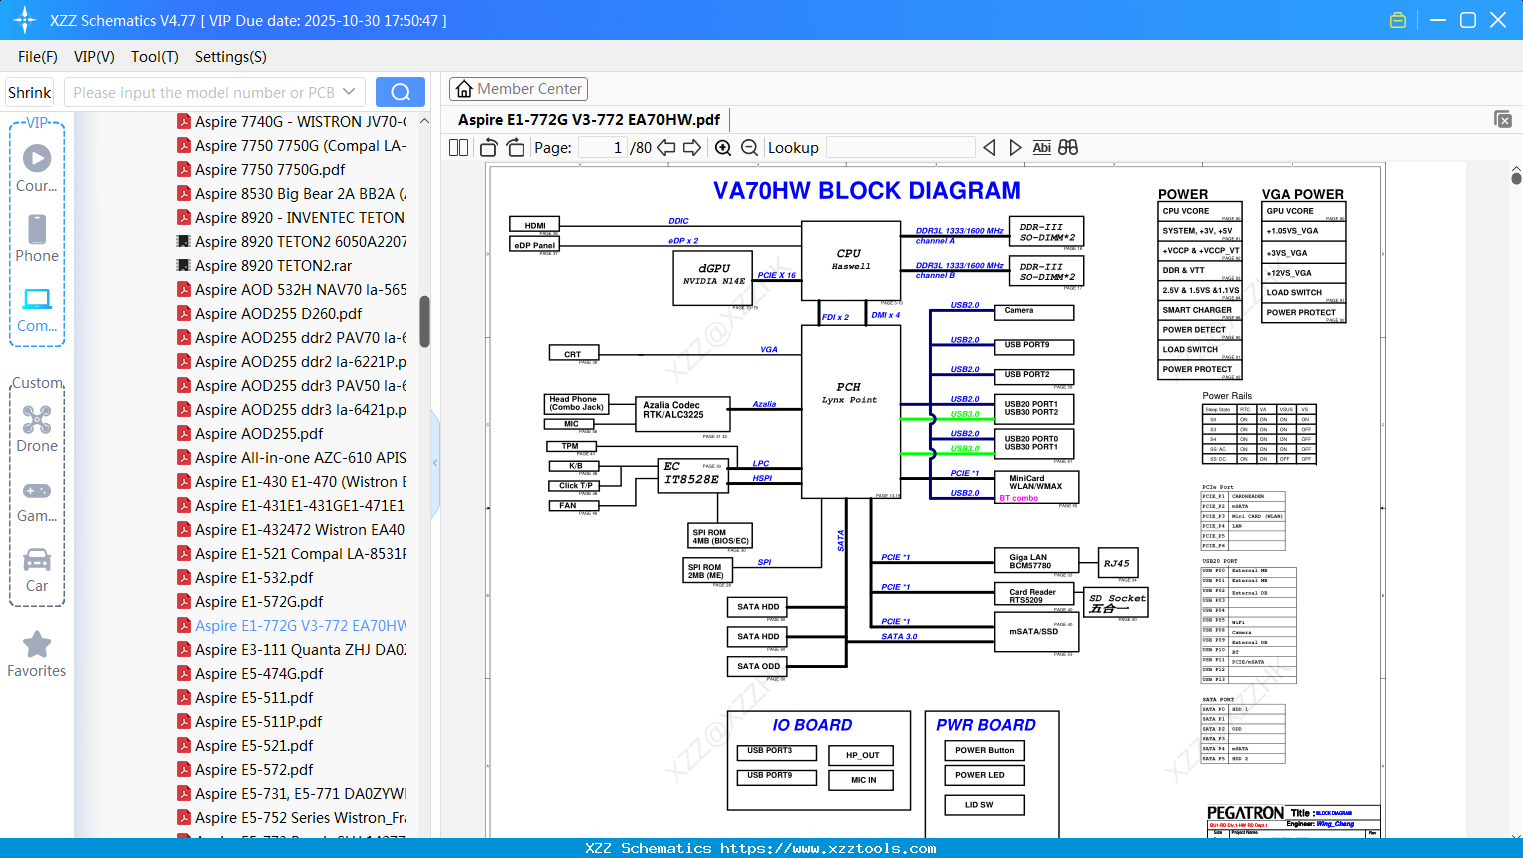The image size is (1523, 858).
Task: Toggle Abi whole-word match option
Action: point(1041,148)
